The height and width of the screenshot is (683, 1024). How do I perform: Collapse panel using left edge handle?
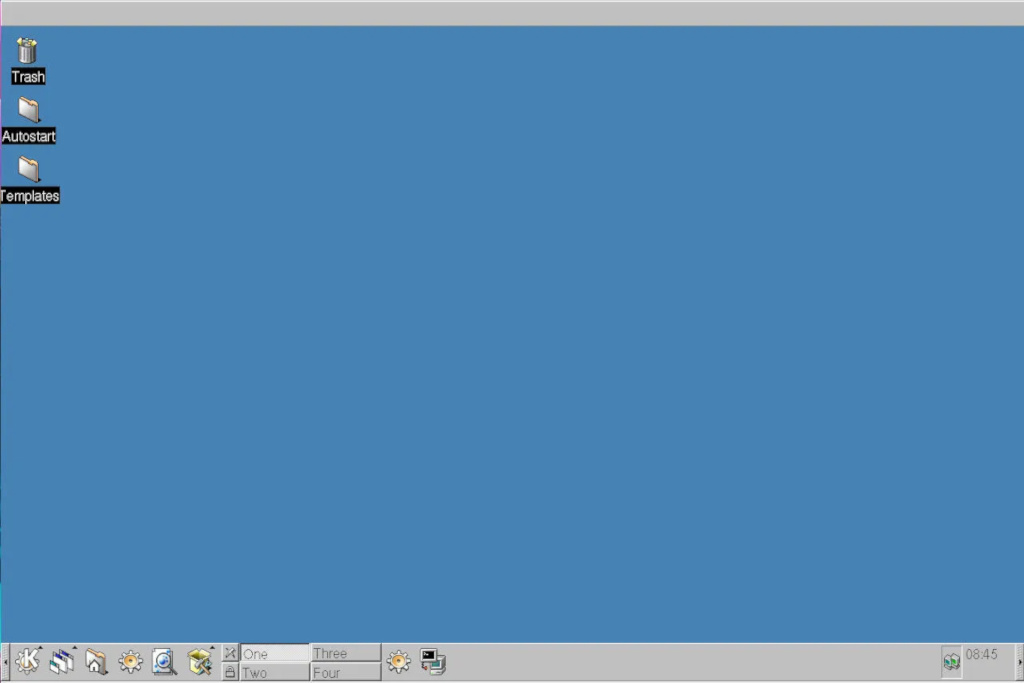click(4, 661)
